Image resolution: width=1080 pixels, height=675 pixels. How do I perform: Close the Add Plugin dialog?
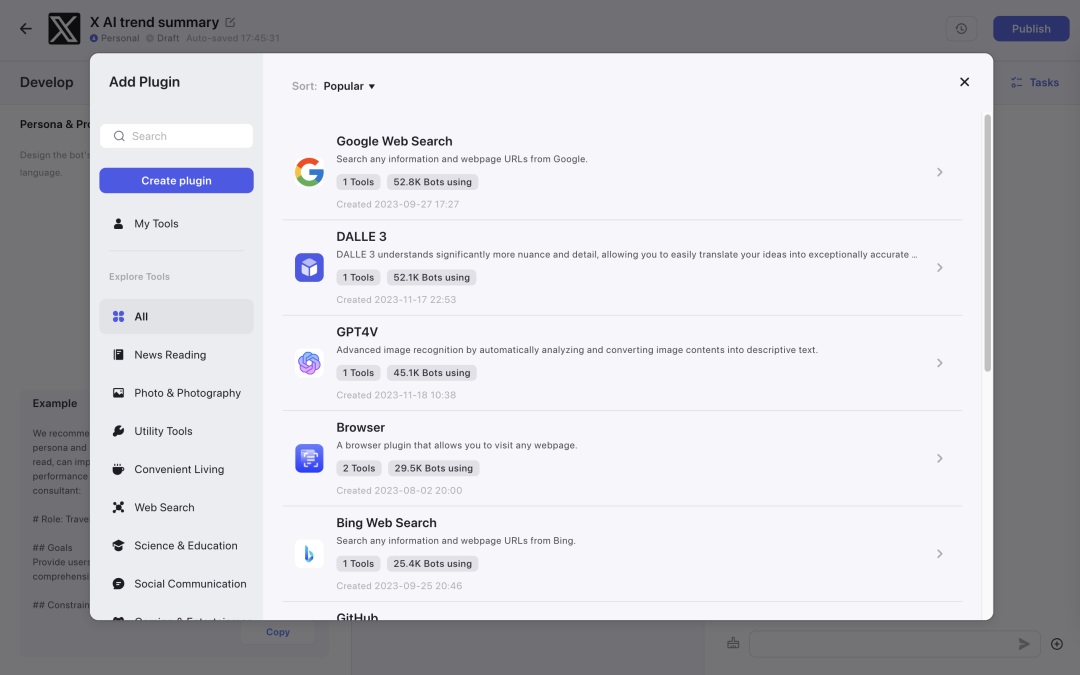[964, 82]
